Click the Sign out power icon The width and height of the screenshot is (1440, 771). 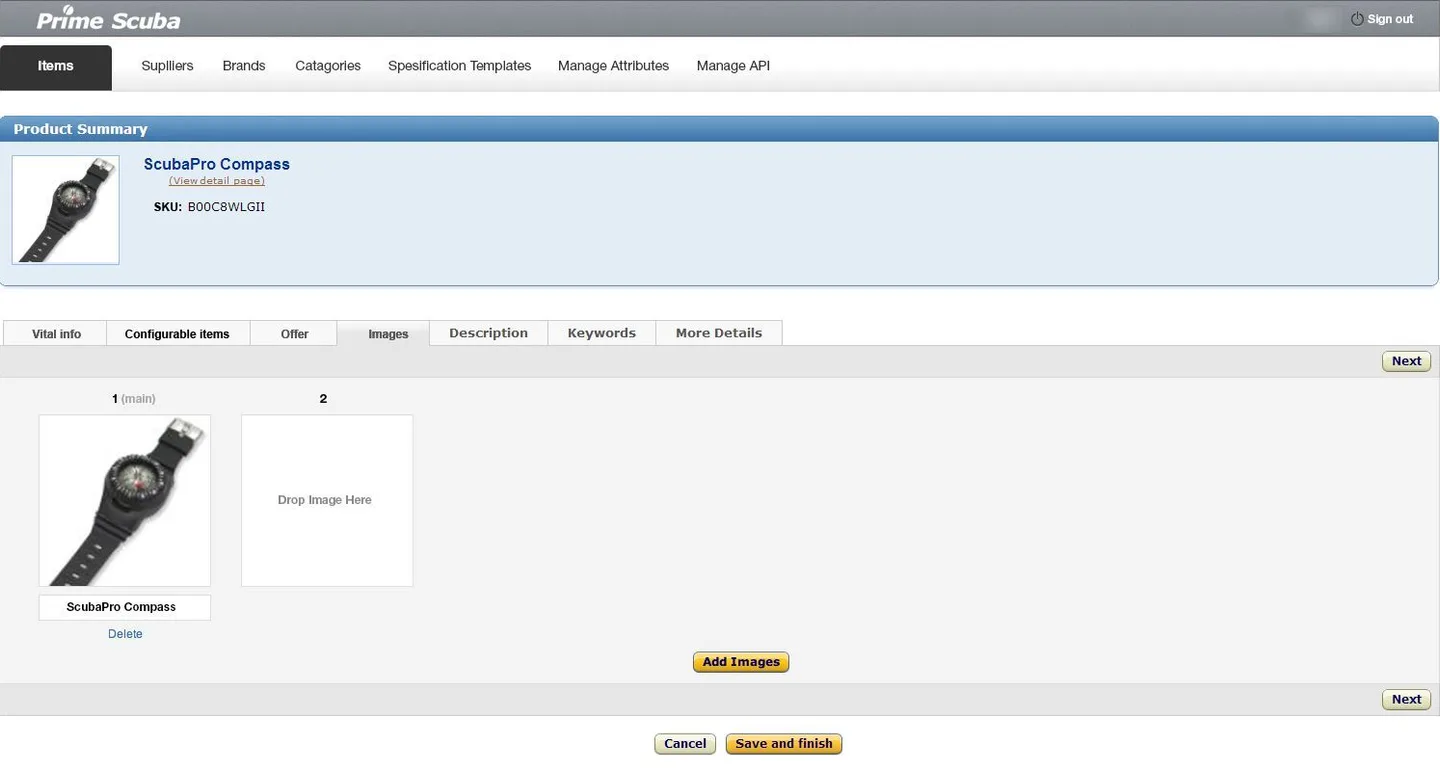click(1357, 19)
